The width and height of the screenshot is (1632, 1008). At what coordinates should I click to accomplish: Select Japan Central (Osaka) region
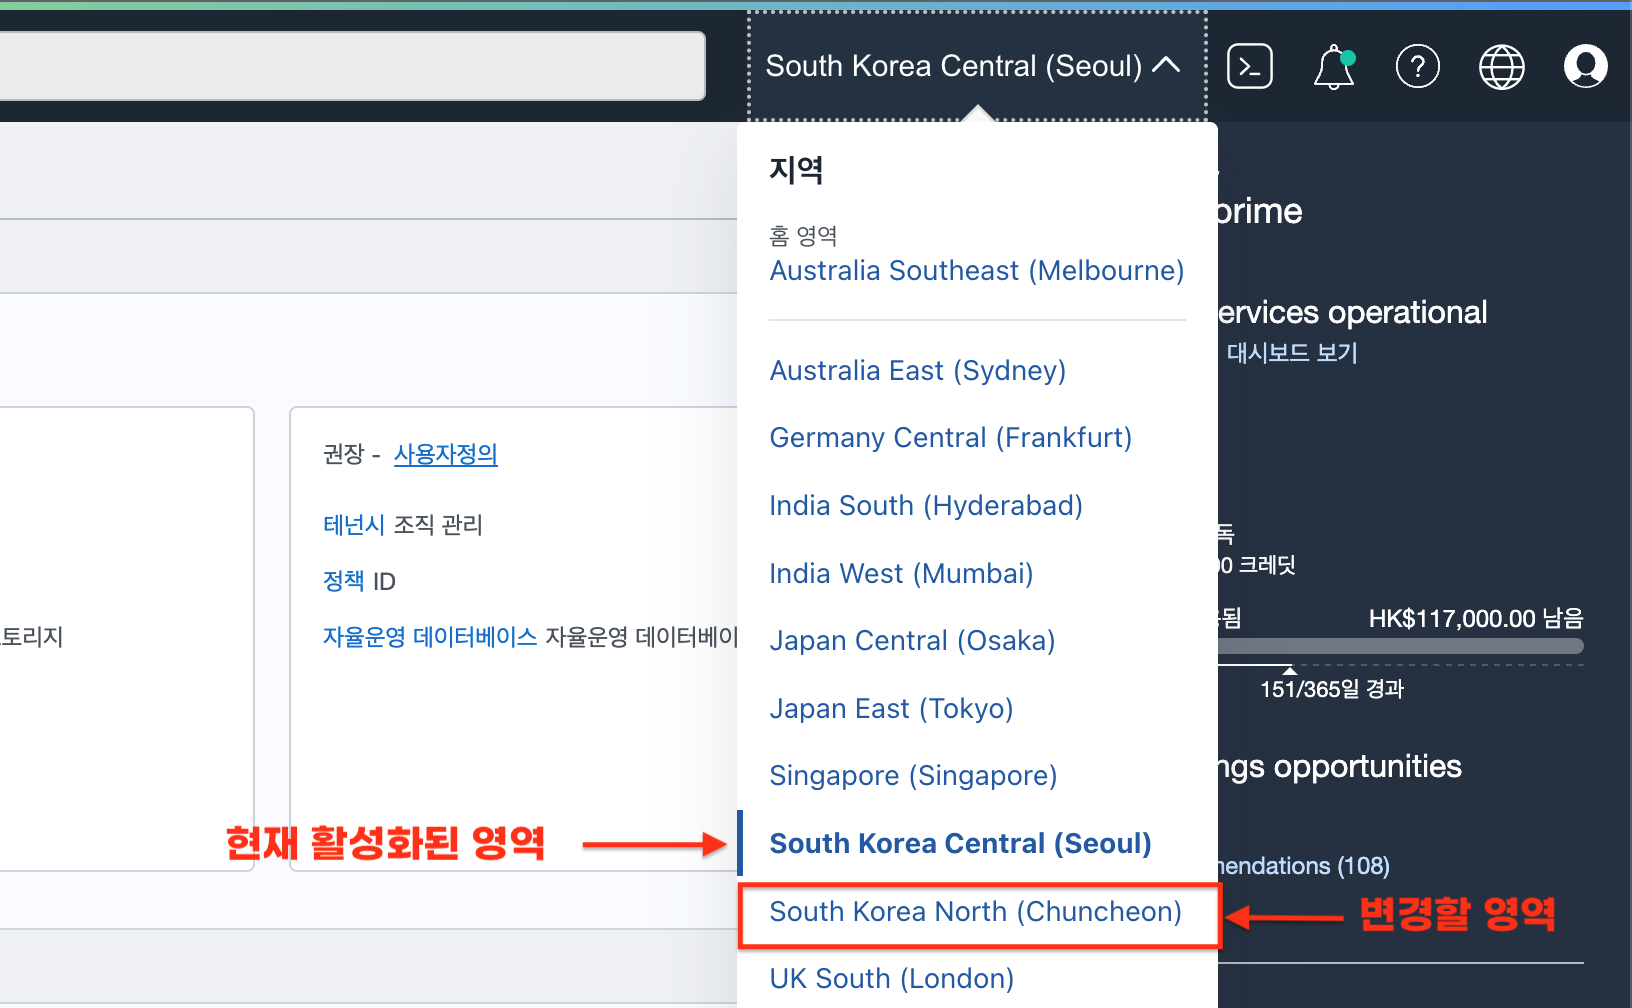(x=912, y=641)
